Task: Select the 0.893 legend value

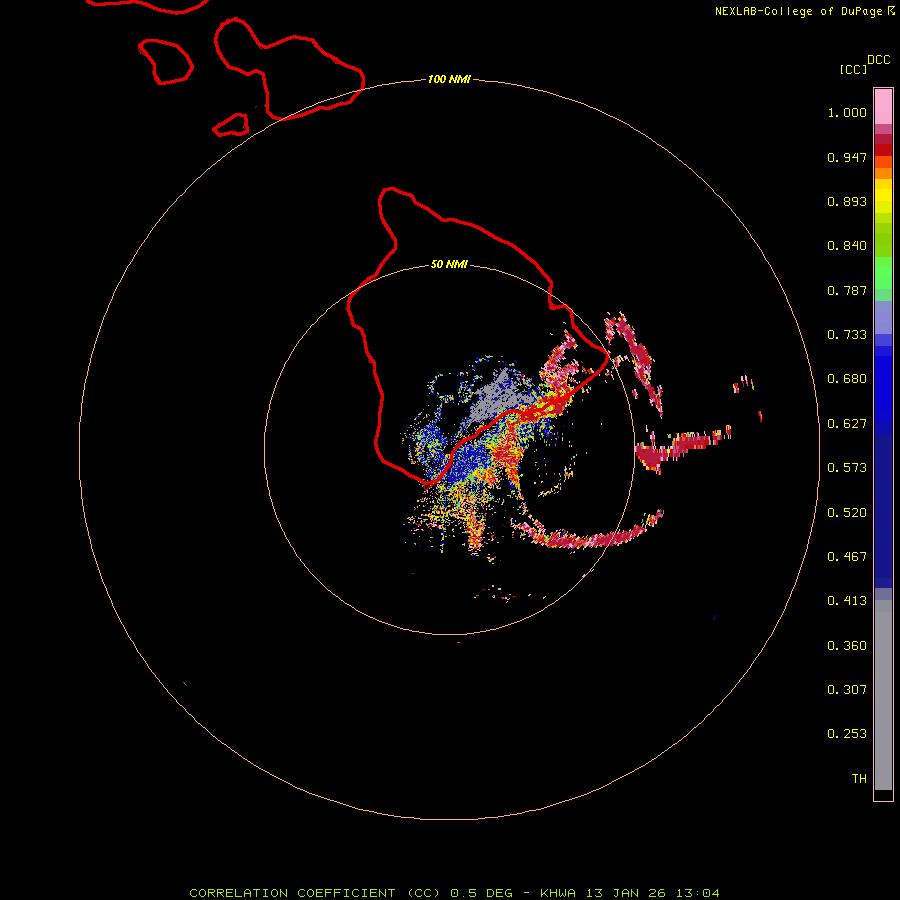Action: click(x=847, y=201)
